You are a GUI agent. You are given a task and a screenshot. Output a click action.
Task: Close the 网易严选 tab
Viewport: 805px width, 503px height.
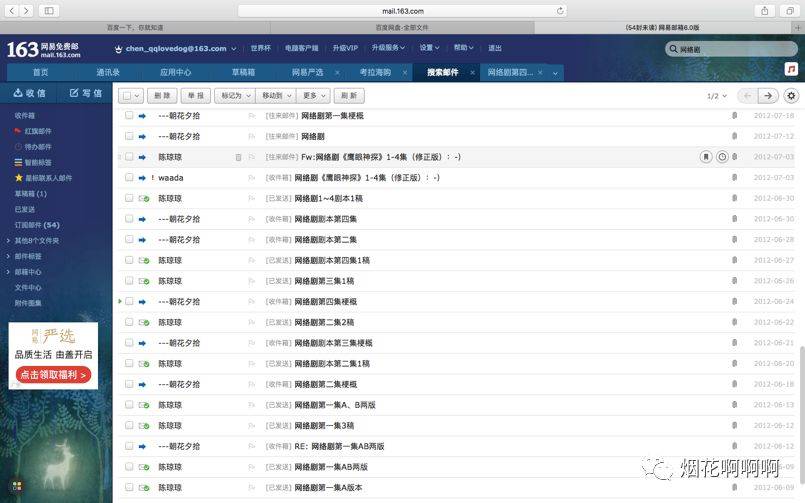[x=337, y=72]
